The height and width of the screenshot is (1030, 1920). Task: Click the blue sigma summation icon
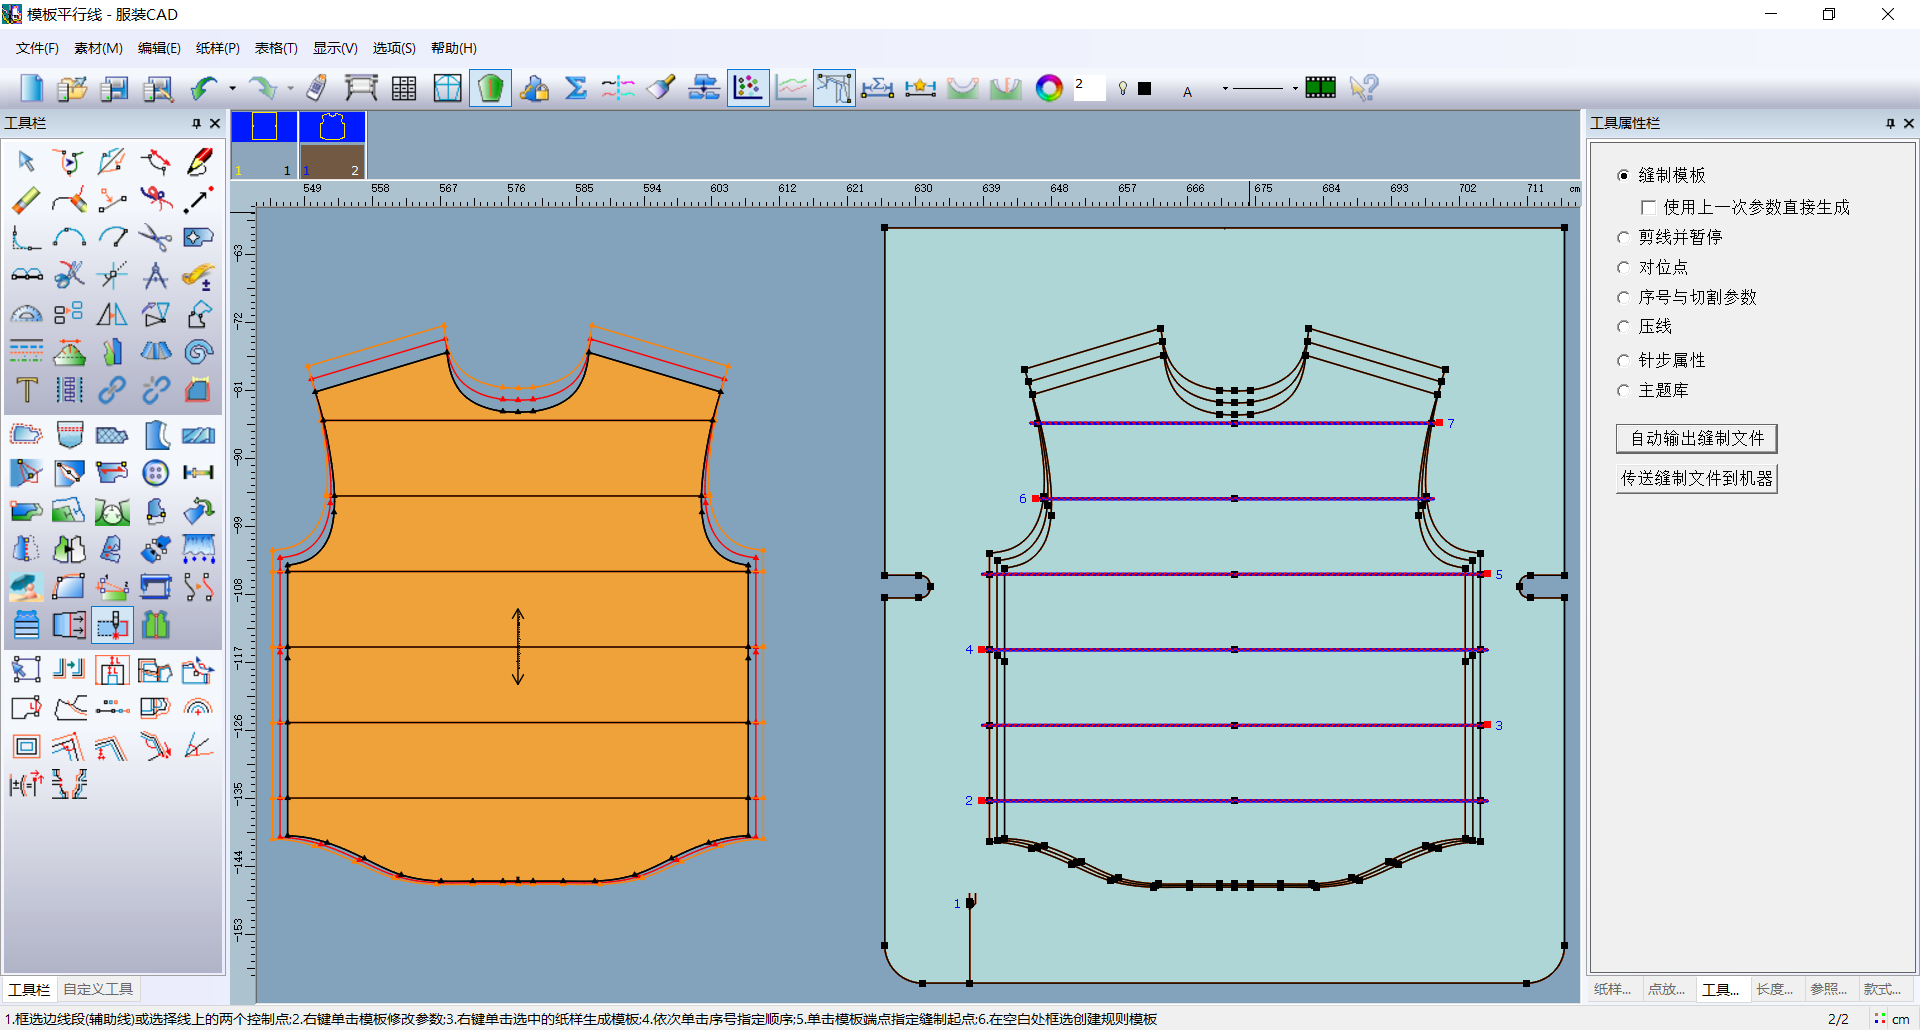click(x=576, y=88)
